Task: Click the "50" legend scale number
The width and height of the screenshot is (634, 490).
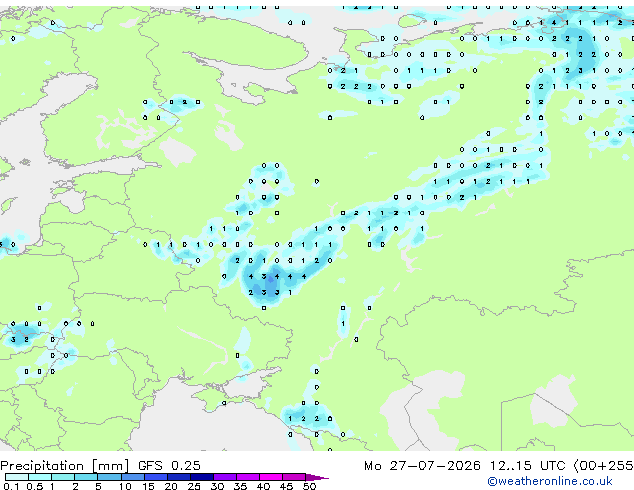Action: tap(309, 486)
